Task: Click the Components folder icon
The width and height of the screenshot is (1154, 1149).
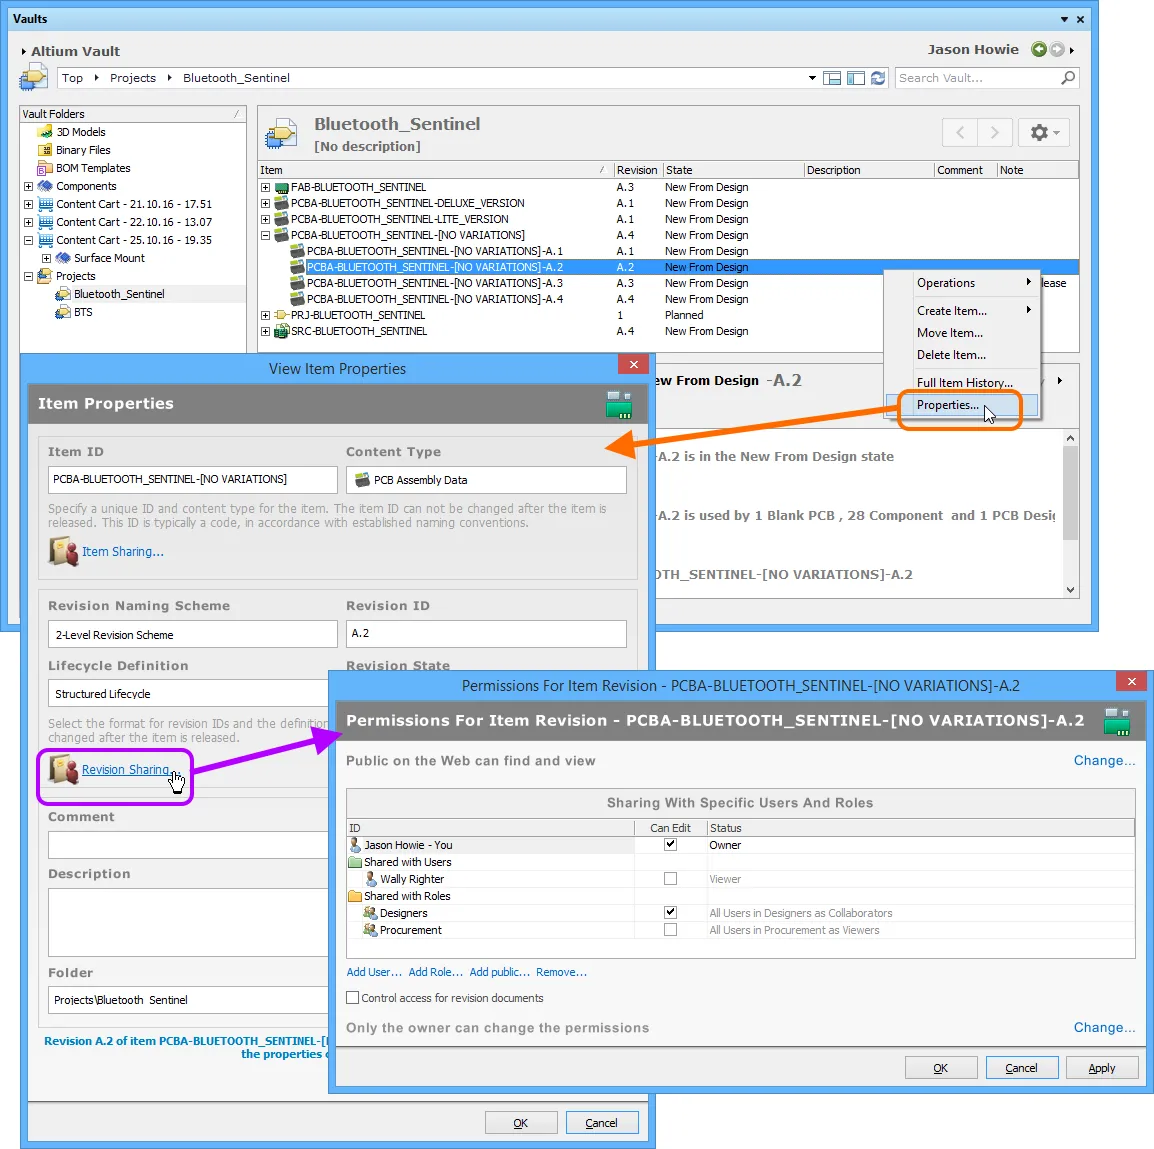Action: 46,186
